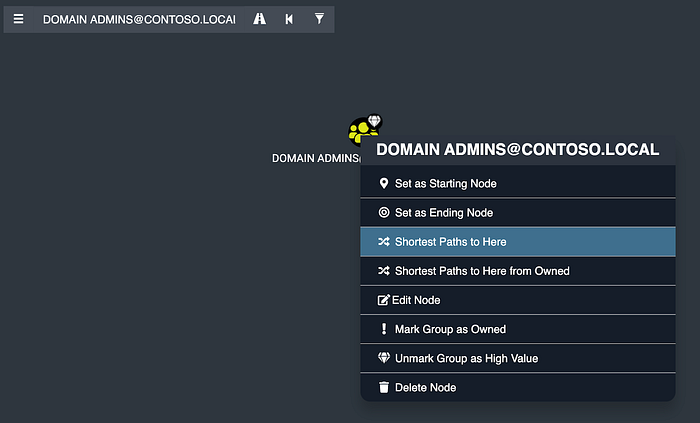Select Unmark Group as High Value
This screenshot has width=700, height=423.
[x=518, y=358]
